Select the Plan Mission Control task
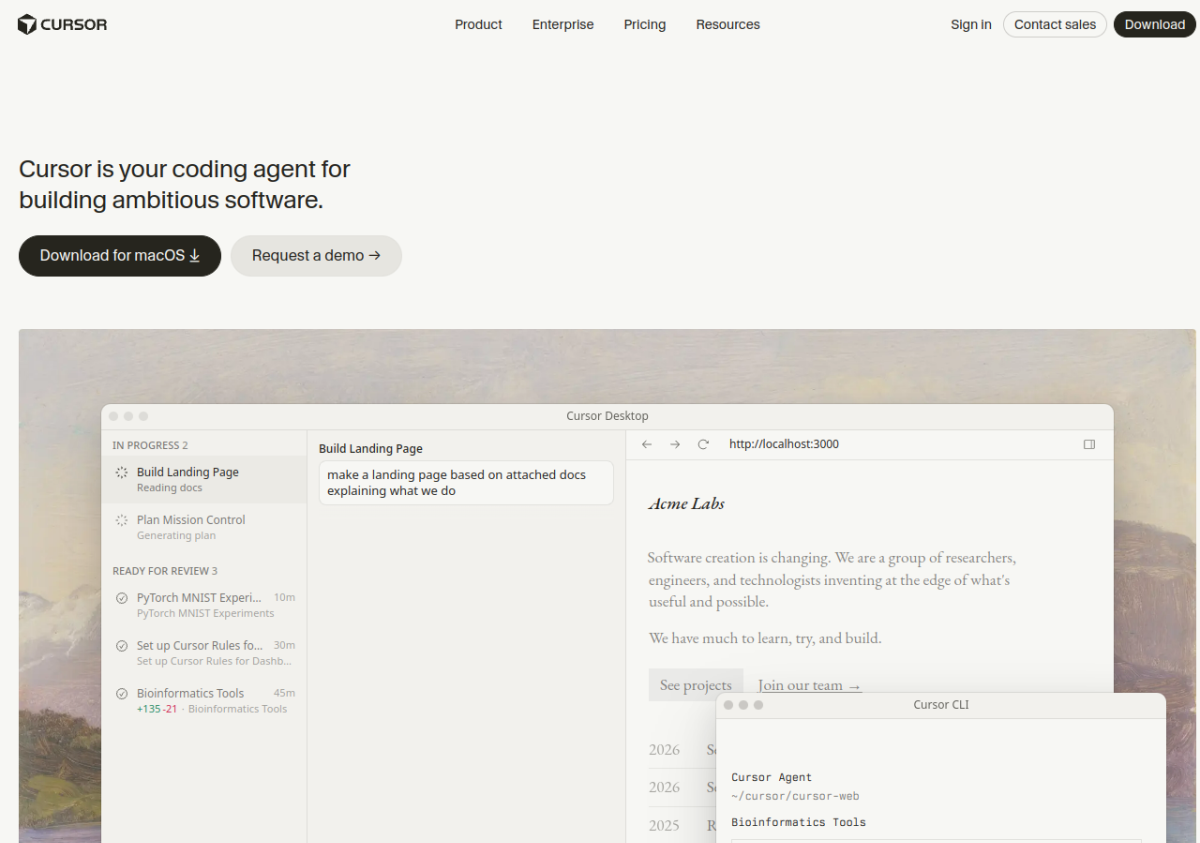 [204, 527]
